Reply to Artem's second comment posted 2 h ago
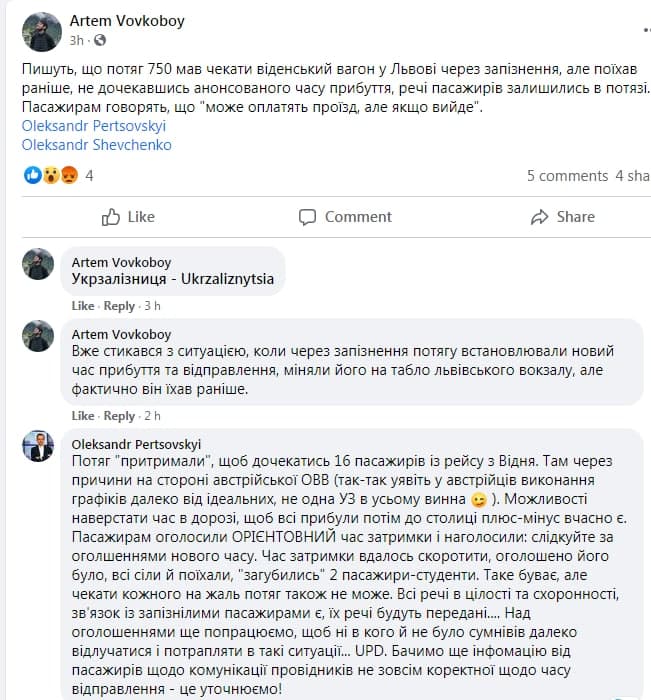Viewport: 651px width, 700px height. (x=119, y=416)
